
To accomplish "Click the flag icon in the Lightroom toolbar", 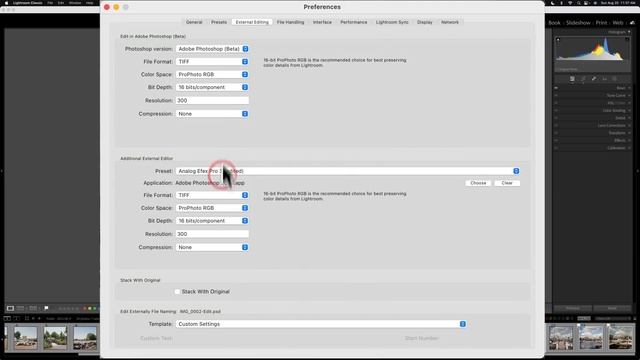I will [46, 308].
